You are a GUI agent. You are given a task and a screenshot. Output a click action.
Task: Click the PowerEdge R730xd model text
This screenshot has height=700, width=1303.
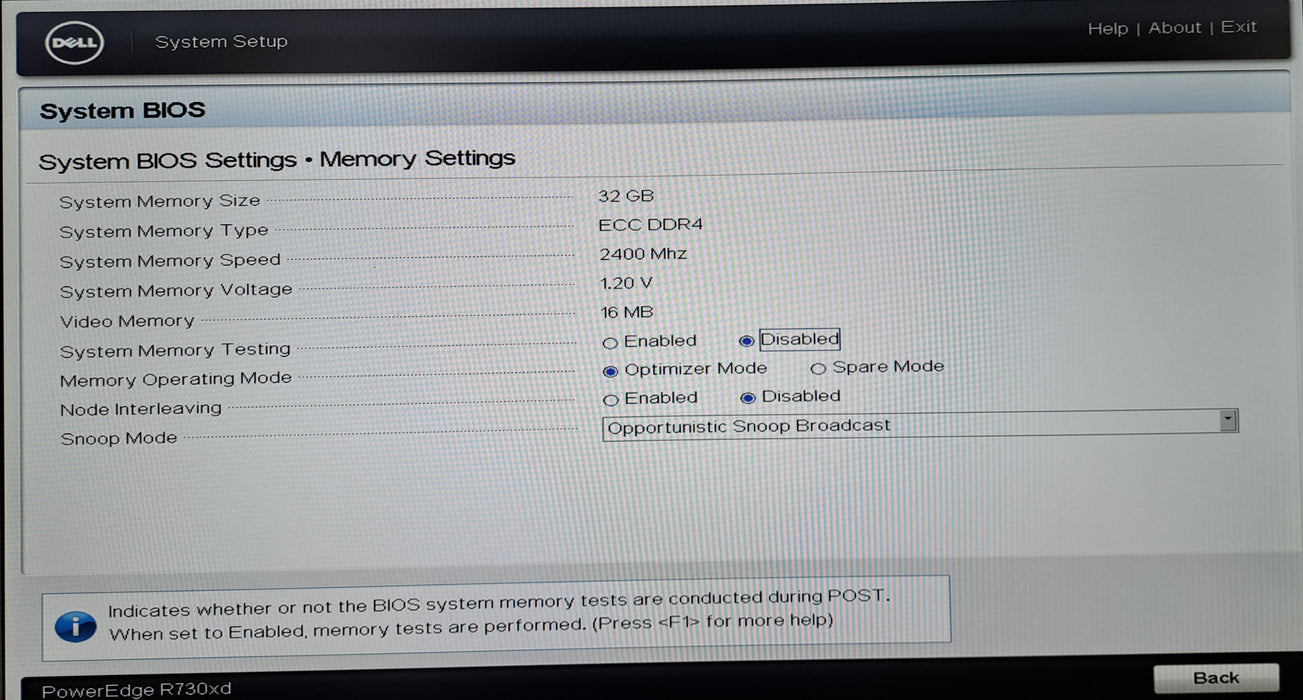tap(136, 690)
